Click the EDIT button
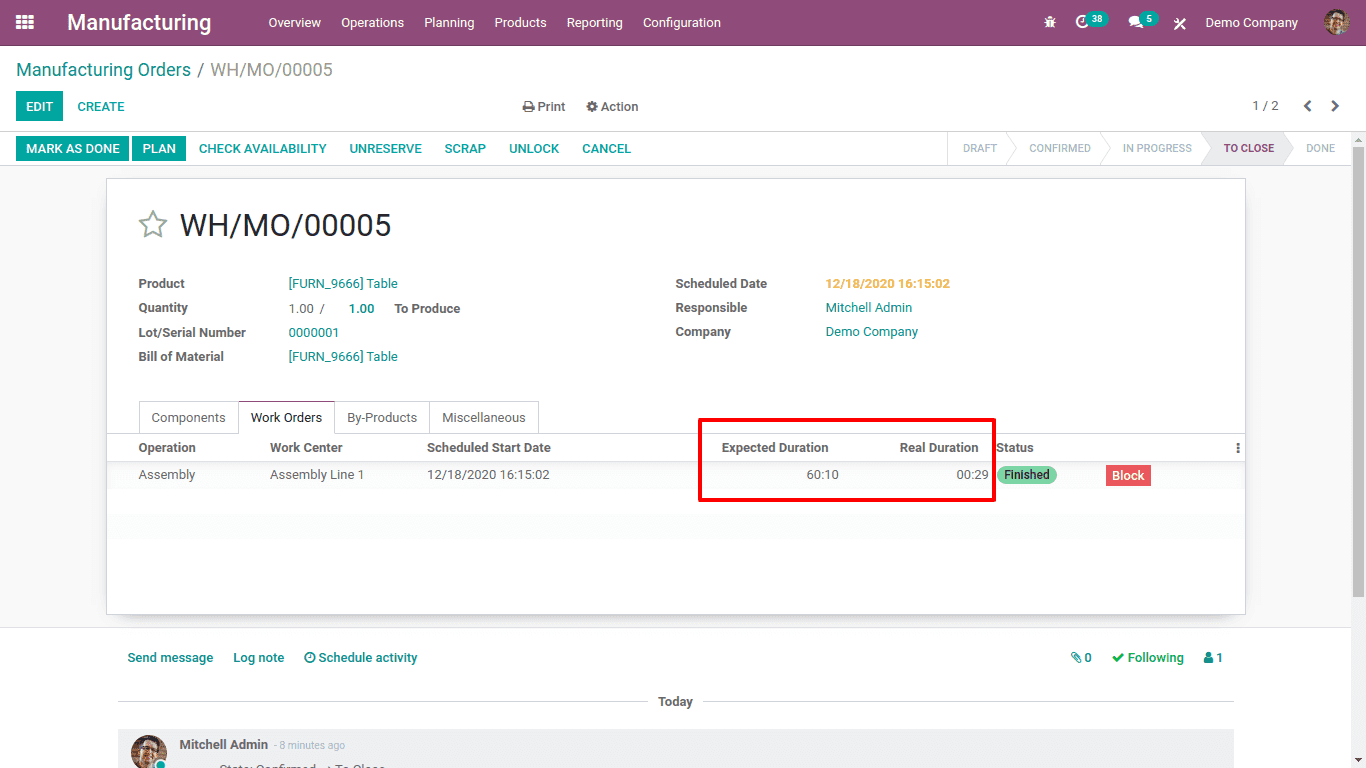This screenshot has height=768, width=1366. coord(40,106)
